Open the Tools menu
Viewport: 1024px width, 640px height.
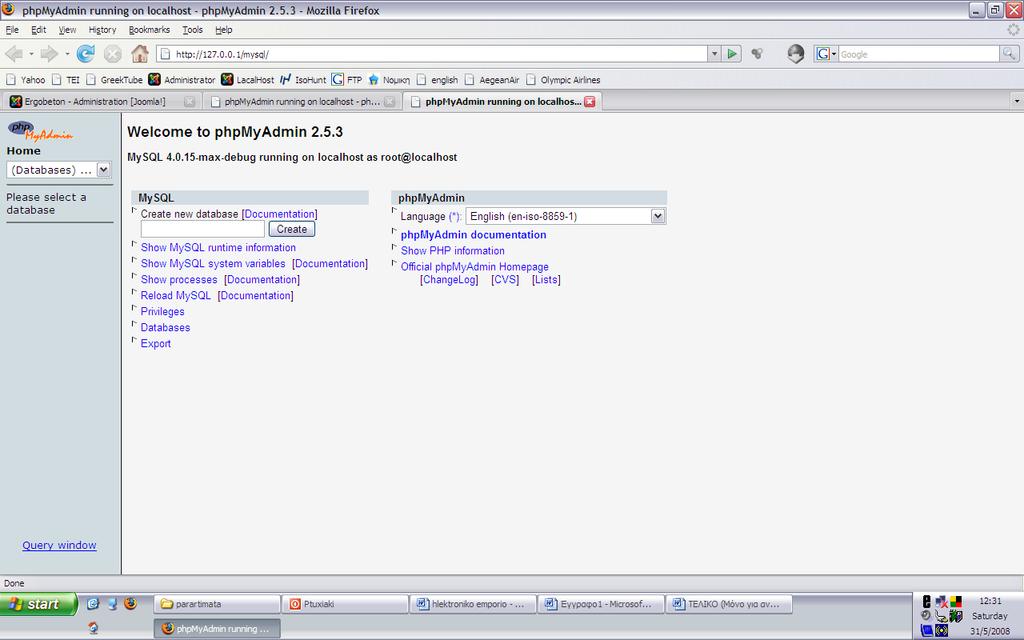coord(192,29)
